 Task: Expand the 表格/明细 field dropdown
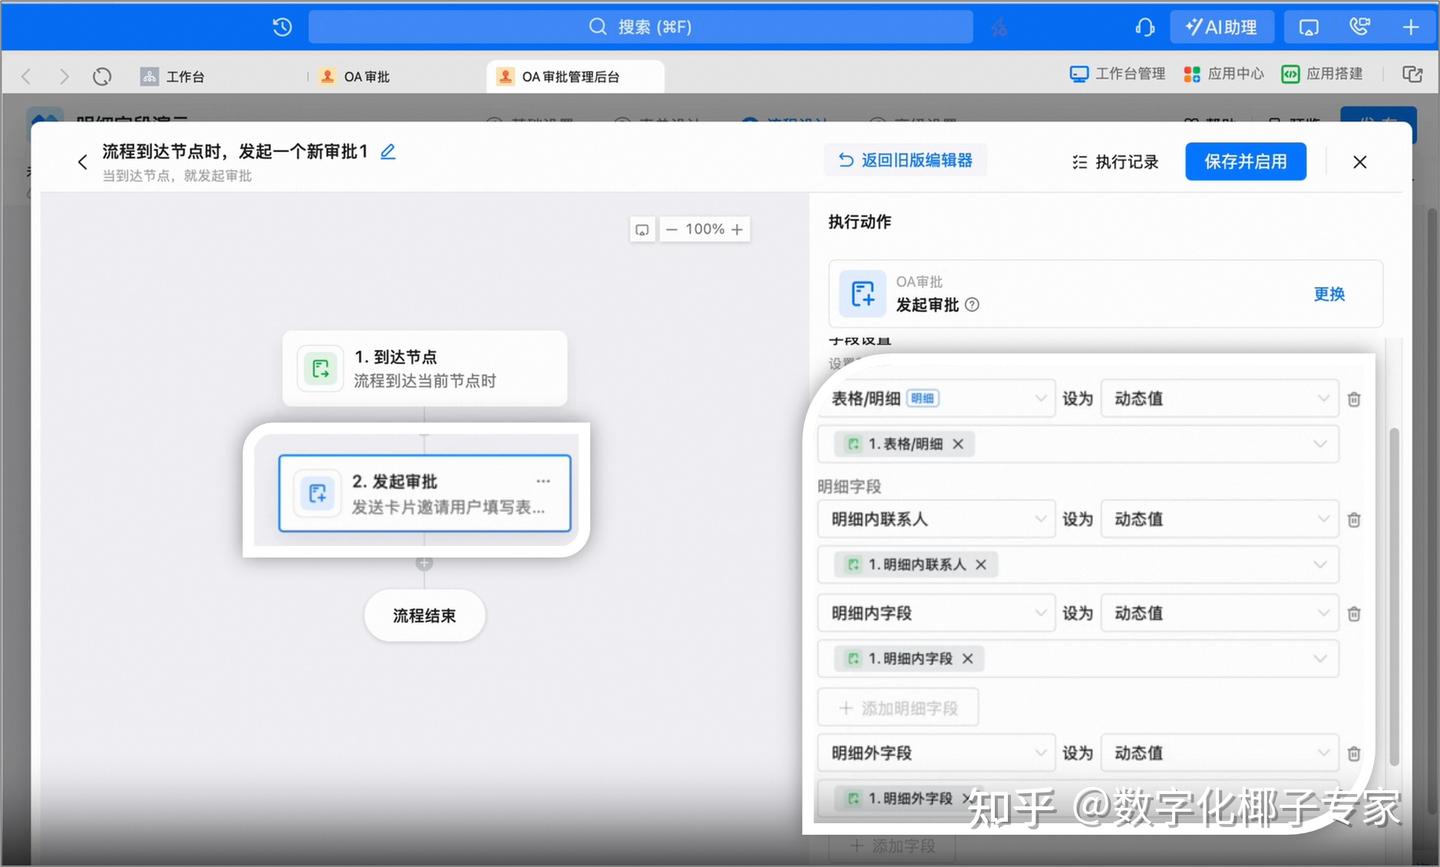click(x=937, y=398)
